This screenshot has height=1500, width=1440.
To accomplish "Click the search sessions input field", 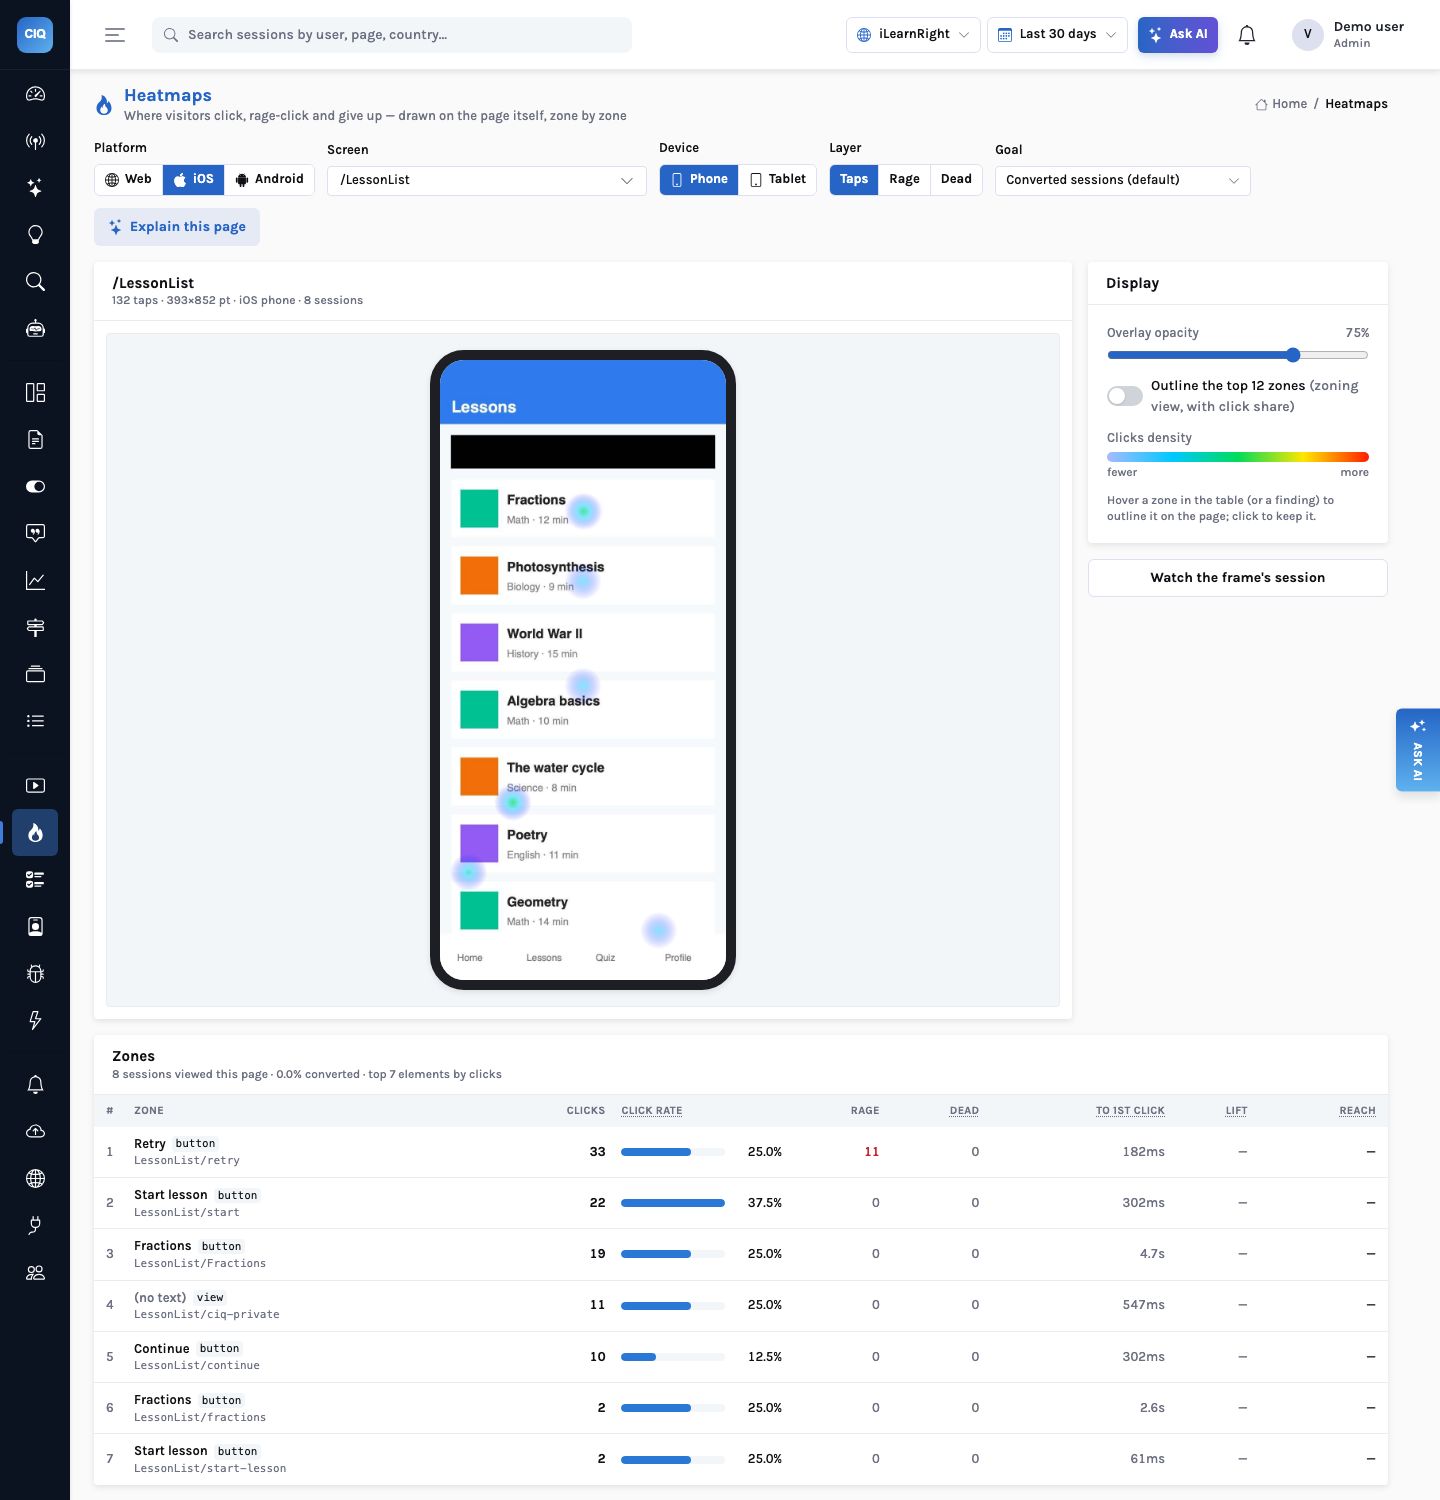I will click(392, 35).
